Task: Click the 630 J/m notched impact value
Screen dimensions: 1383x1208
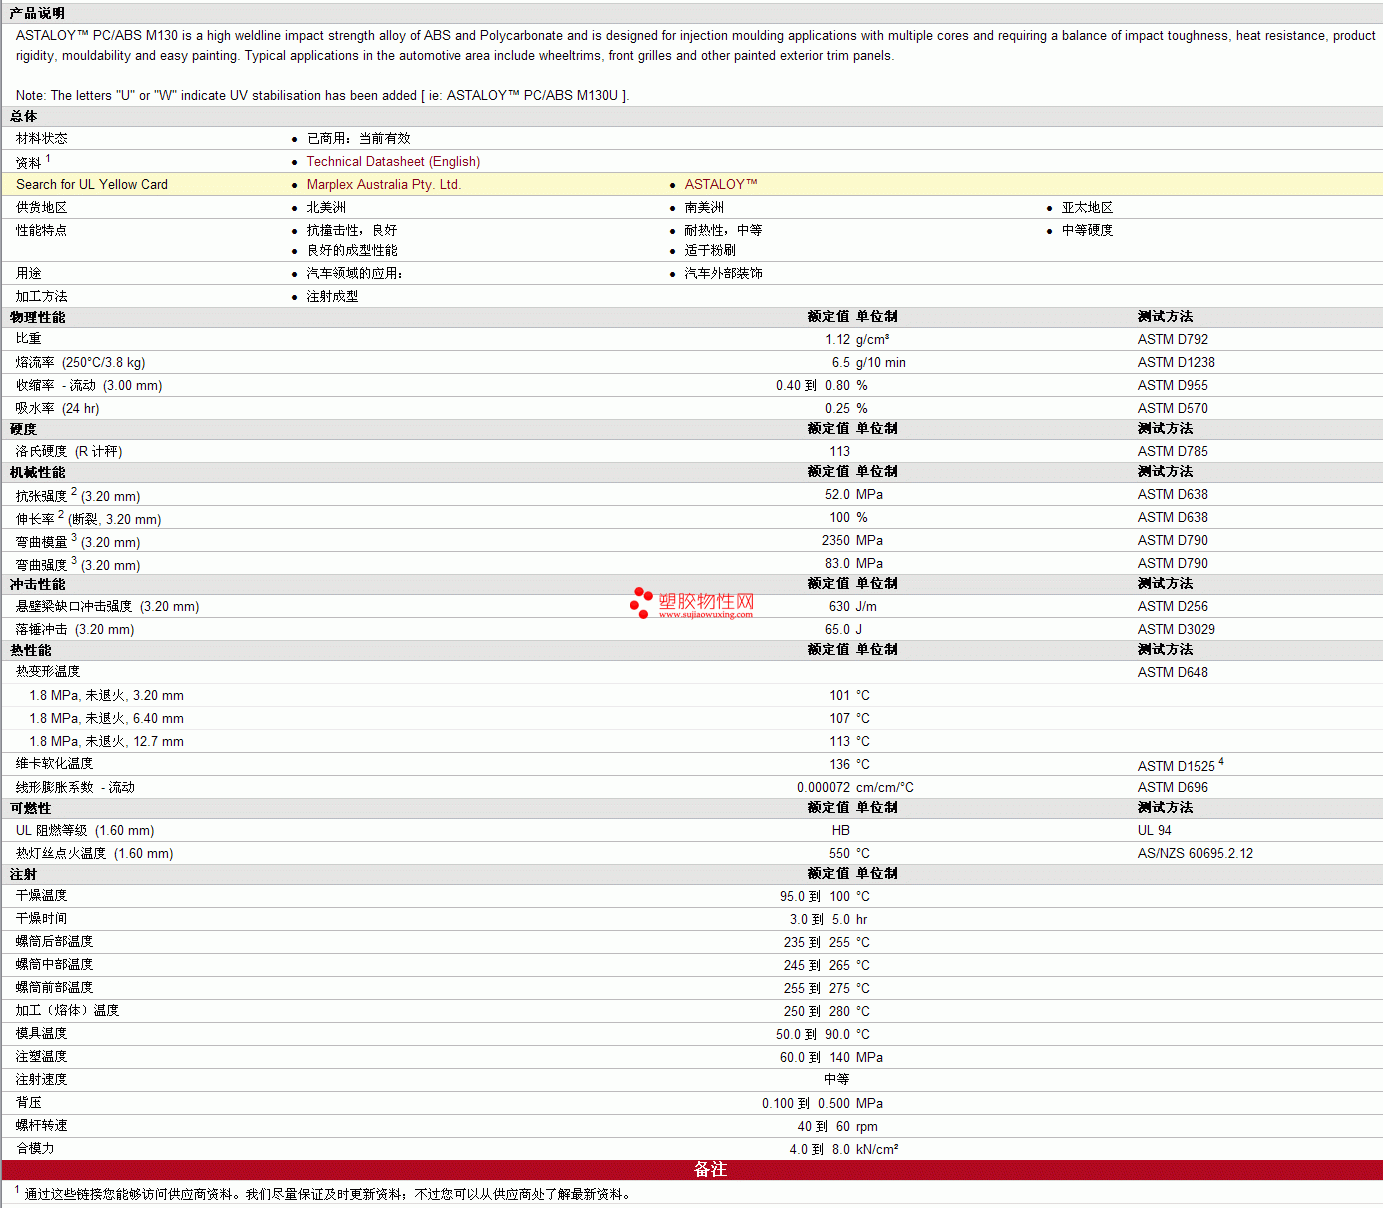Action: pos(852,606)
